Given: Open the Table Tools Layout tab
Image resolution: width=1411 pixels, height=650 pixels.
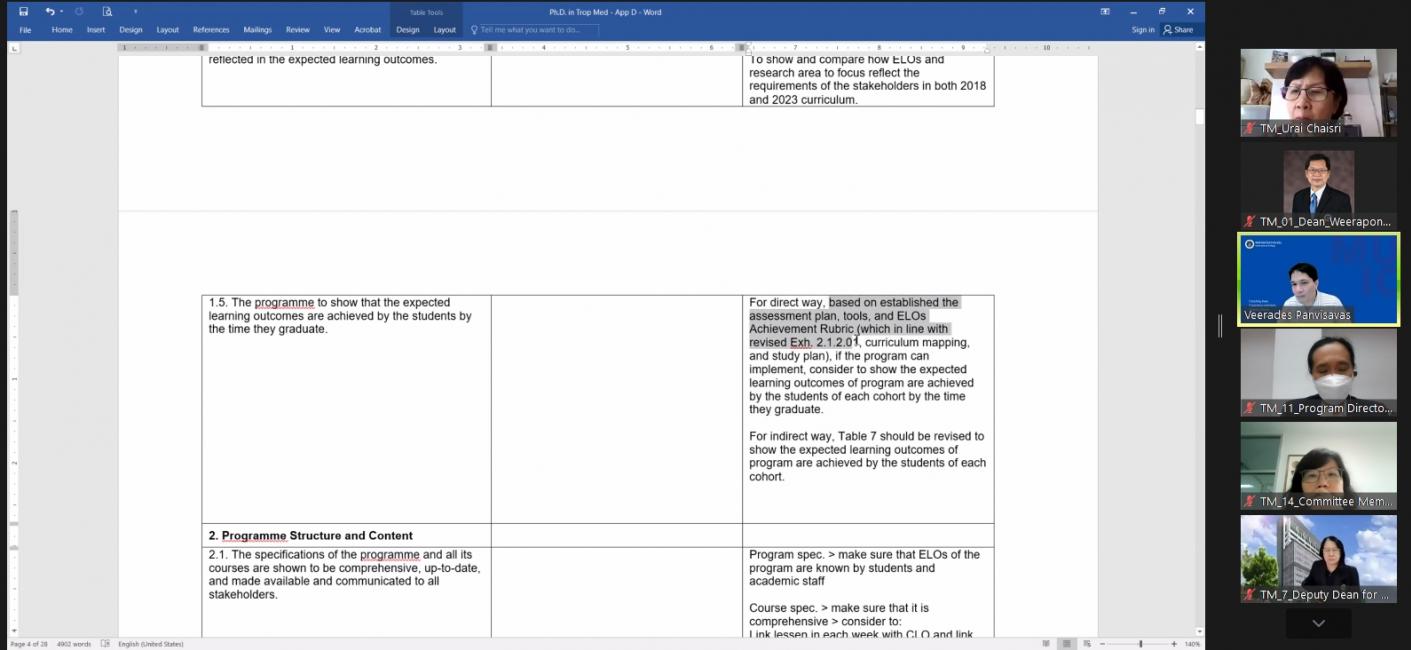Looking at the screenshot, I should coord(445,30).
